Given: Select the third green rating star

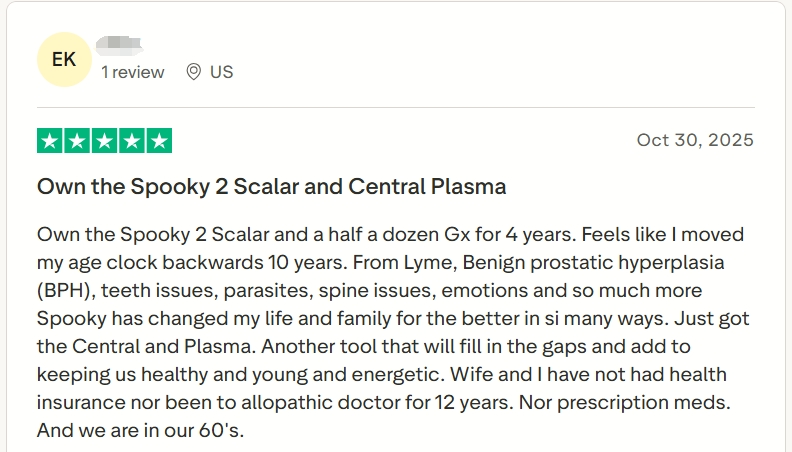Looking at the screenshot, I should 104,141.
